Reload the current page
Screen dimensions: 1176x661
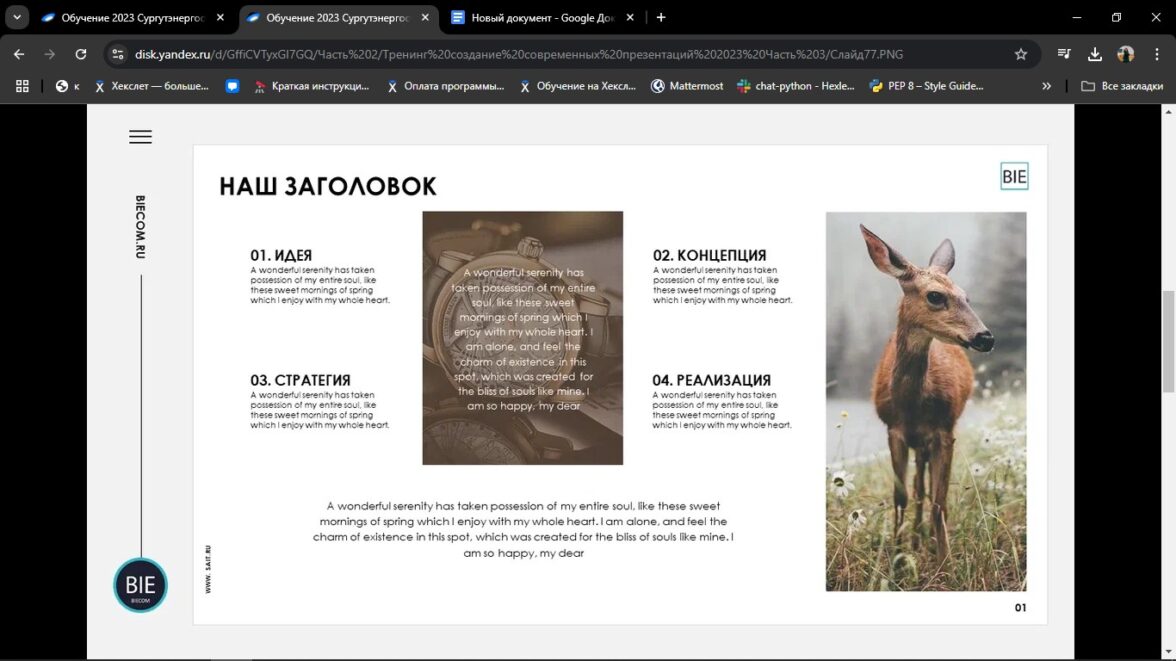pyautogui.click(x=81, y=54)
